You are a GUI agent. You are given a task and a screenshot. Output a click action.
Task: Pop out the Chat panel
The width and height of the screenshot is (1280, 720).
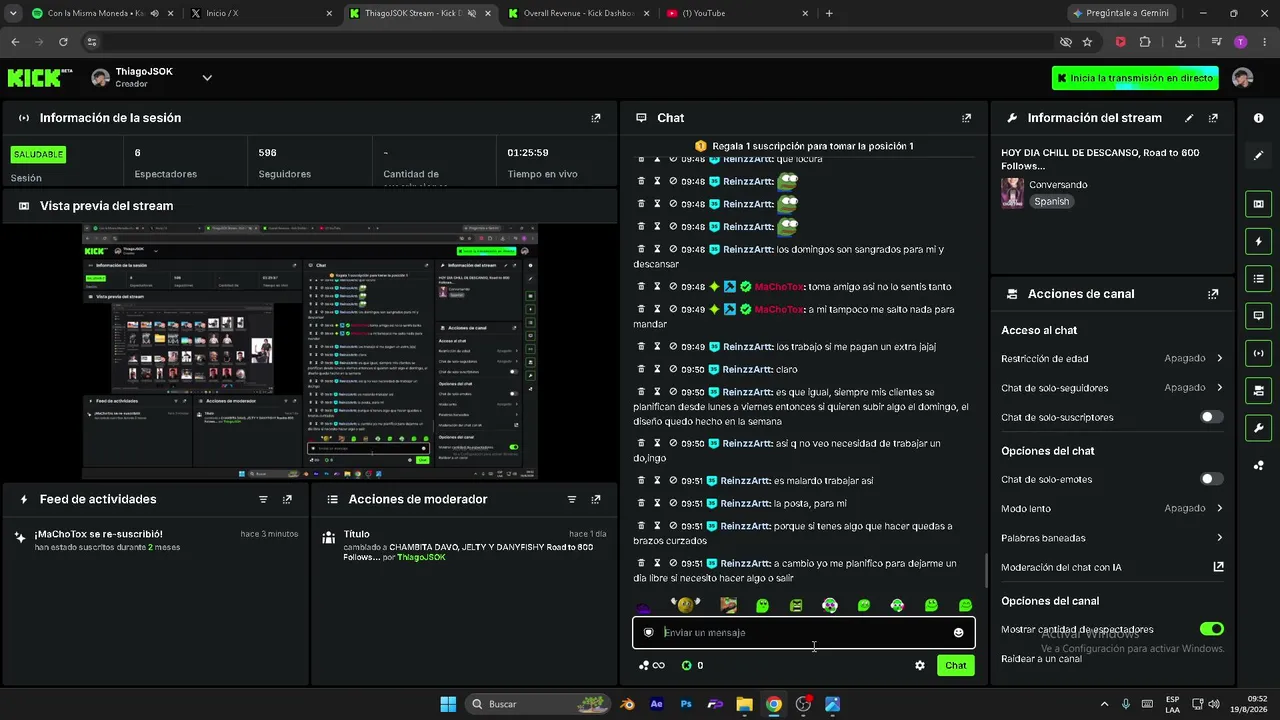point(966,118)
